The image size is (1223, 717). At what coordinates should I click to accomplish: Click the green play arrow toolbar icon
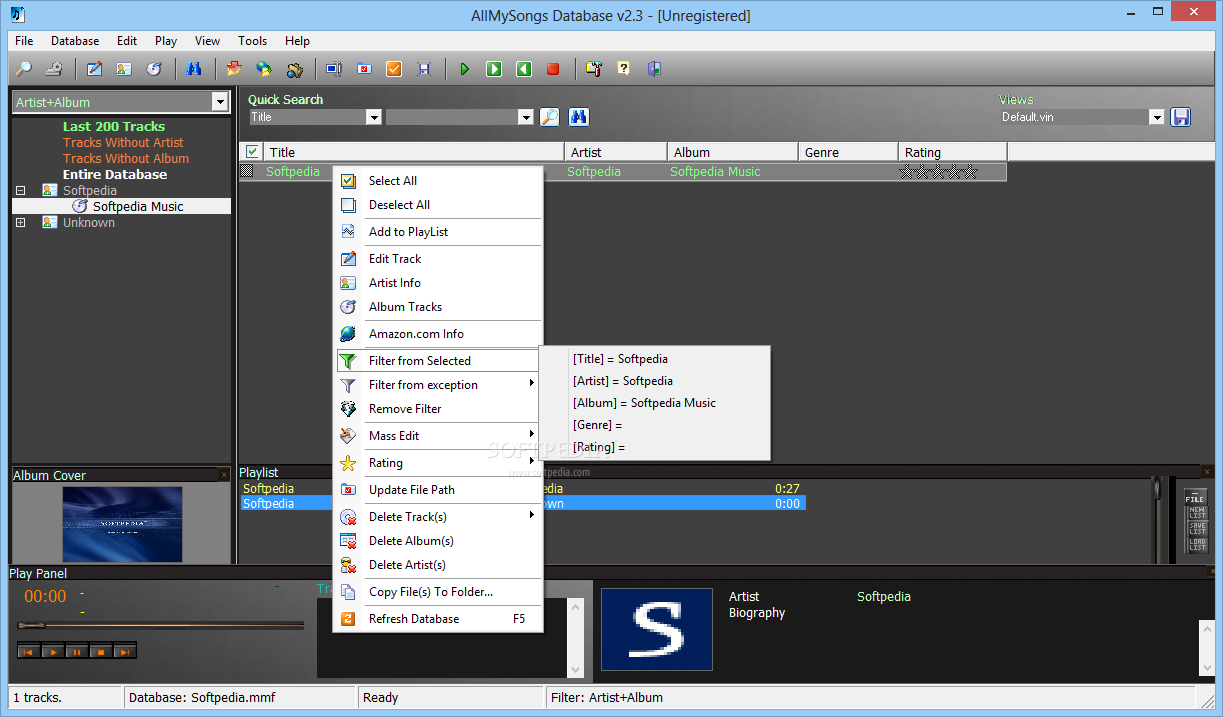(464, 69)
